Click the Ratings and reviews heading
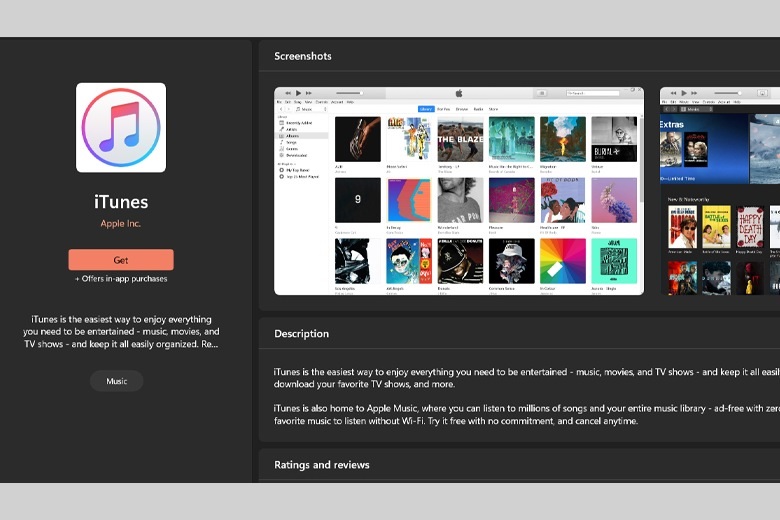780x520 pixels. coord(322,465)
